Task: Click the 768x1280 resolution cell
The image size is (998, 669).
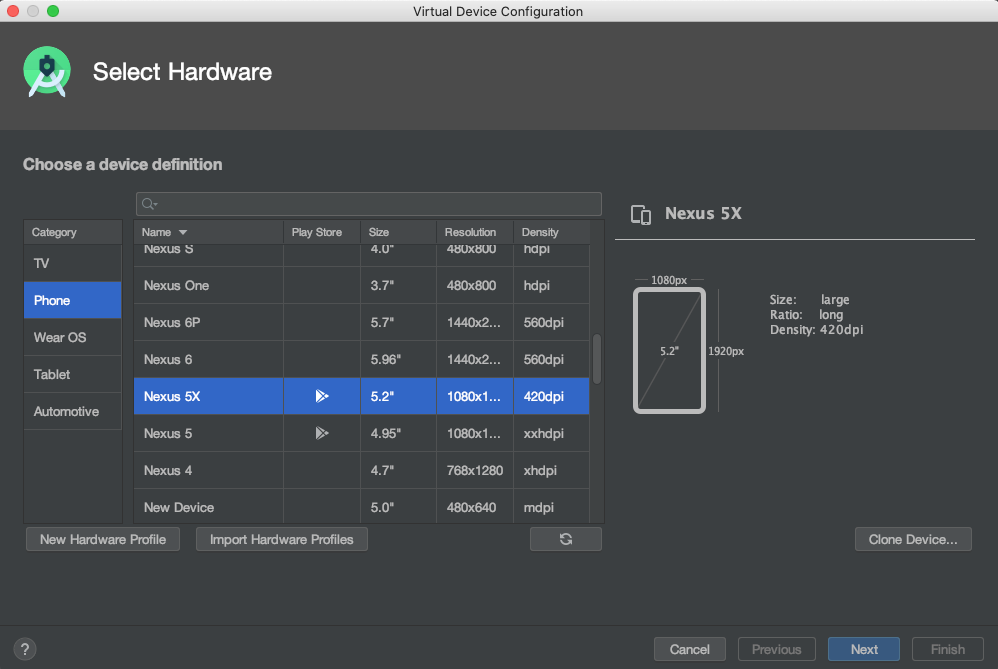Action: 475,470
